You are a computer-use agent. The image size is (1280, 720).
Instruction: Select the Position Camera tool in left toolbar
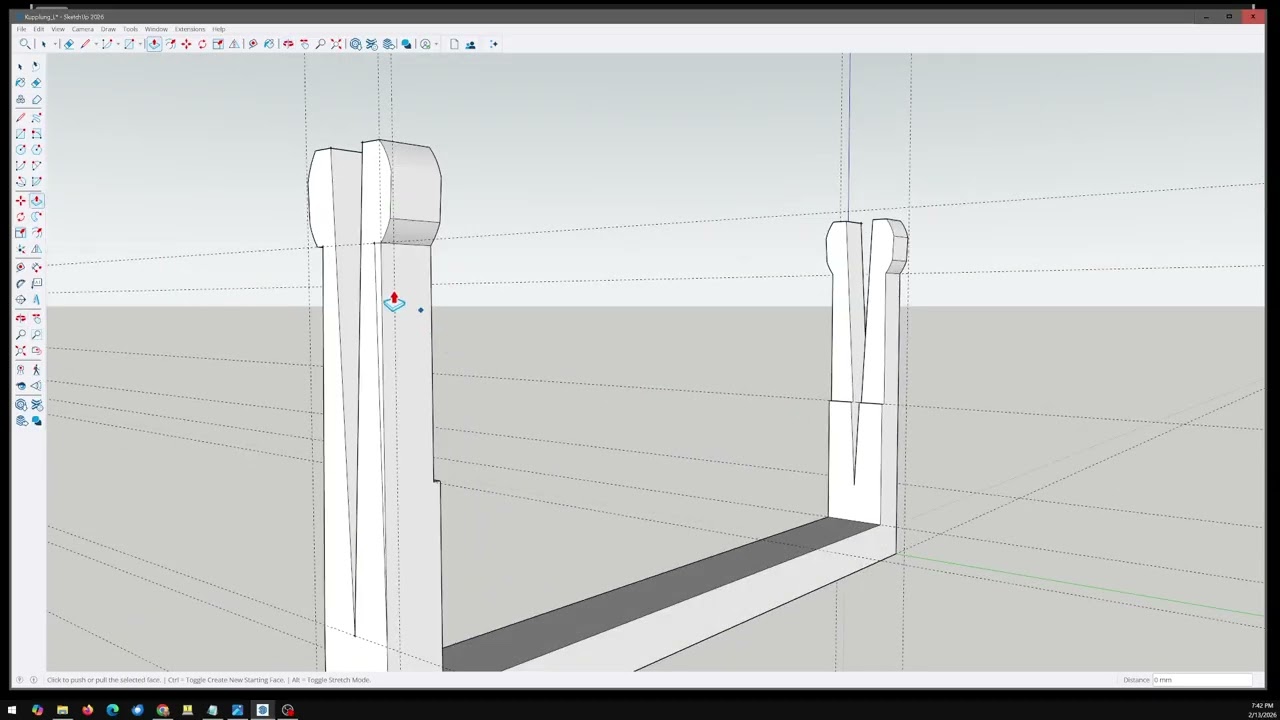point(20,370)
